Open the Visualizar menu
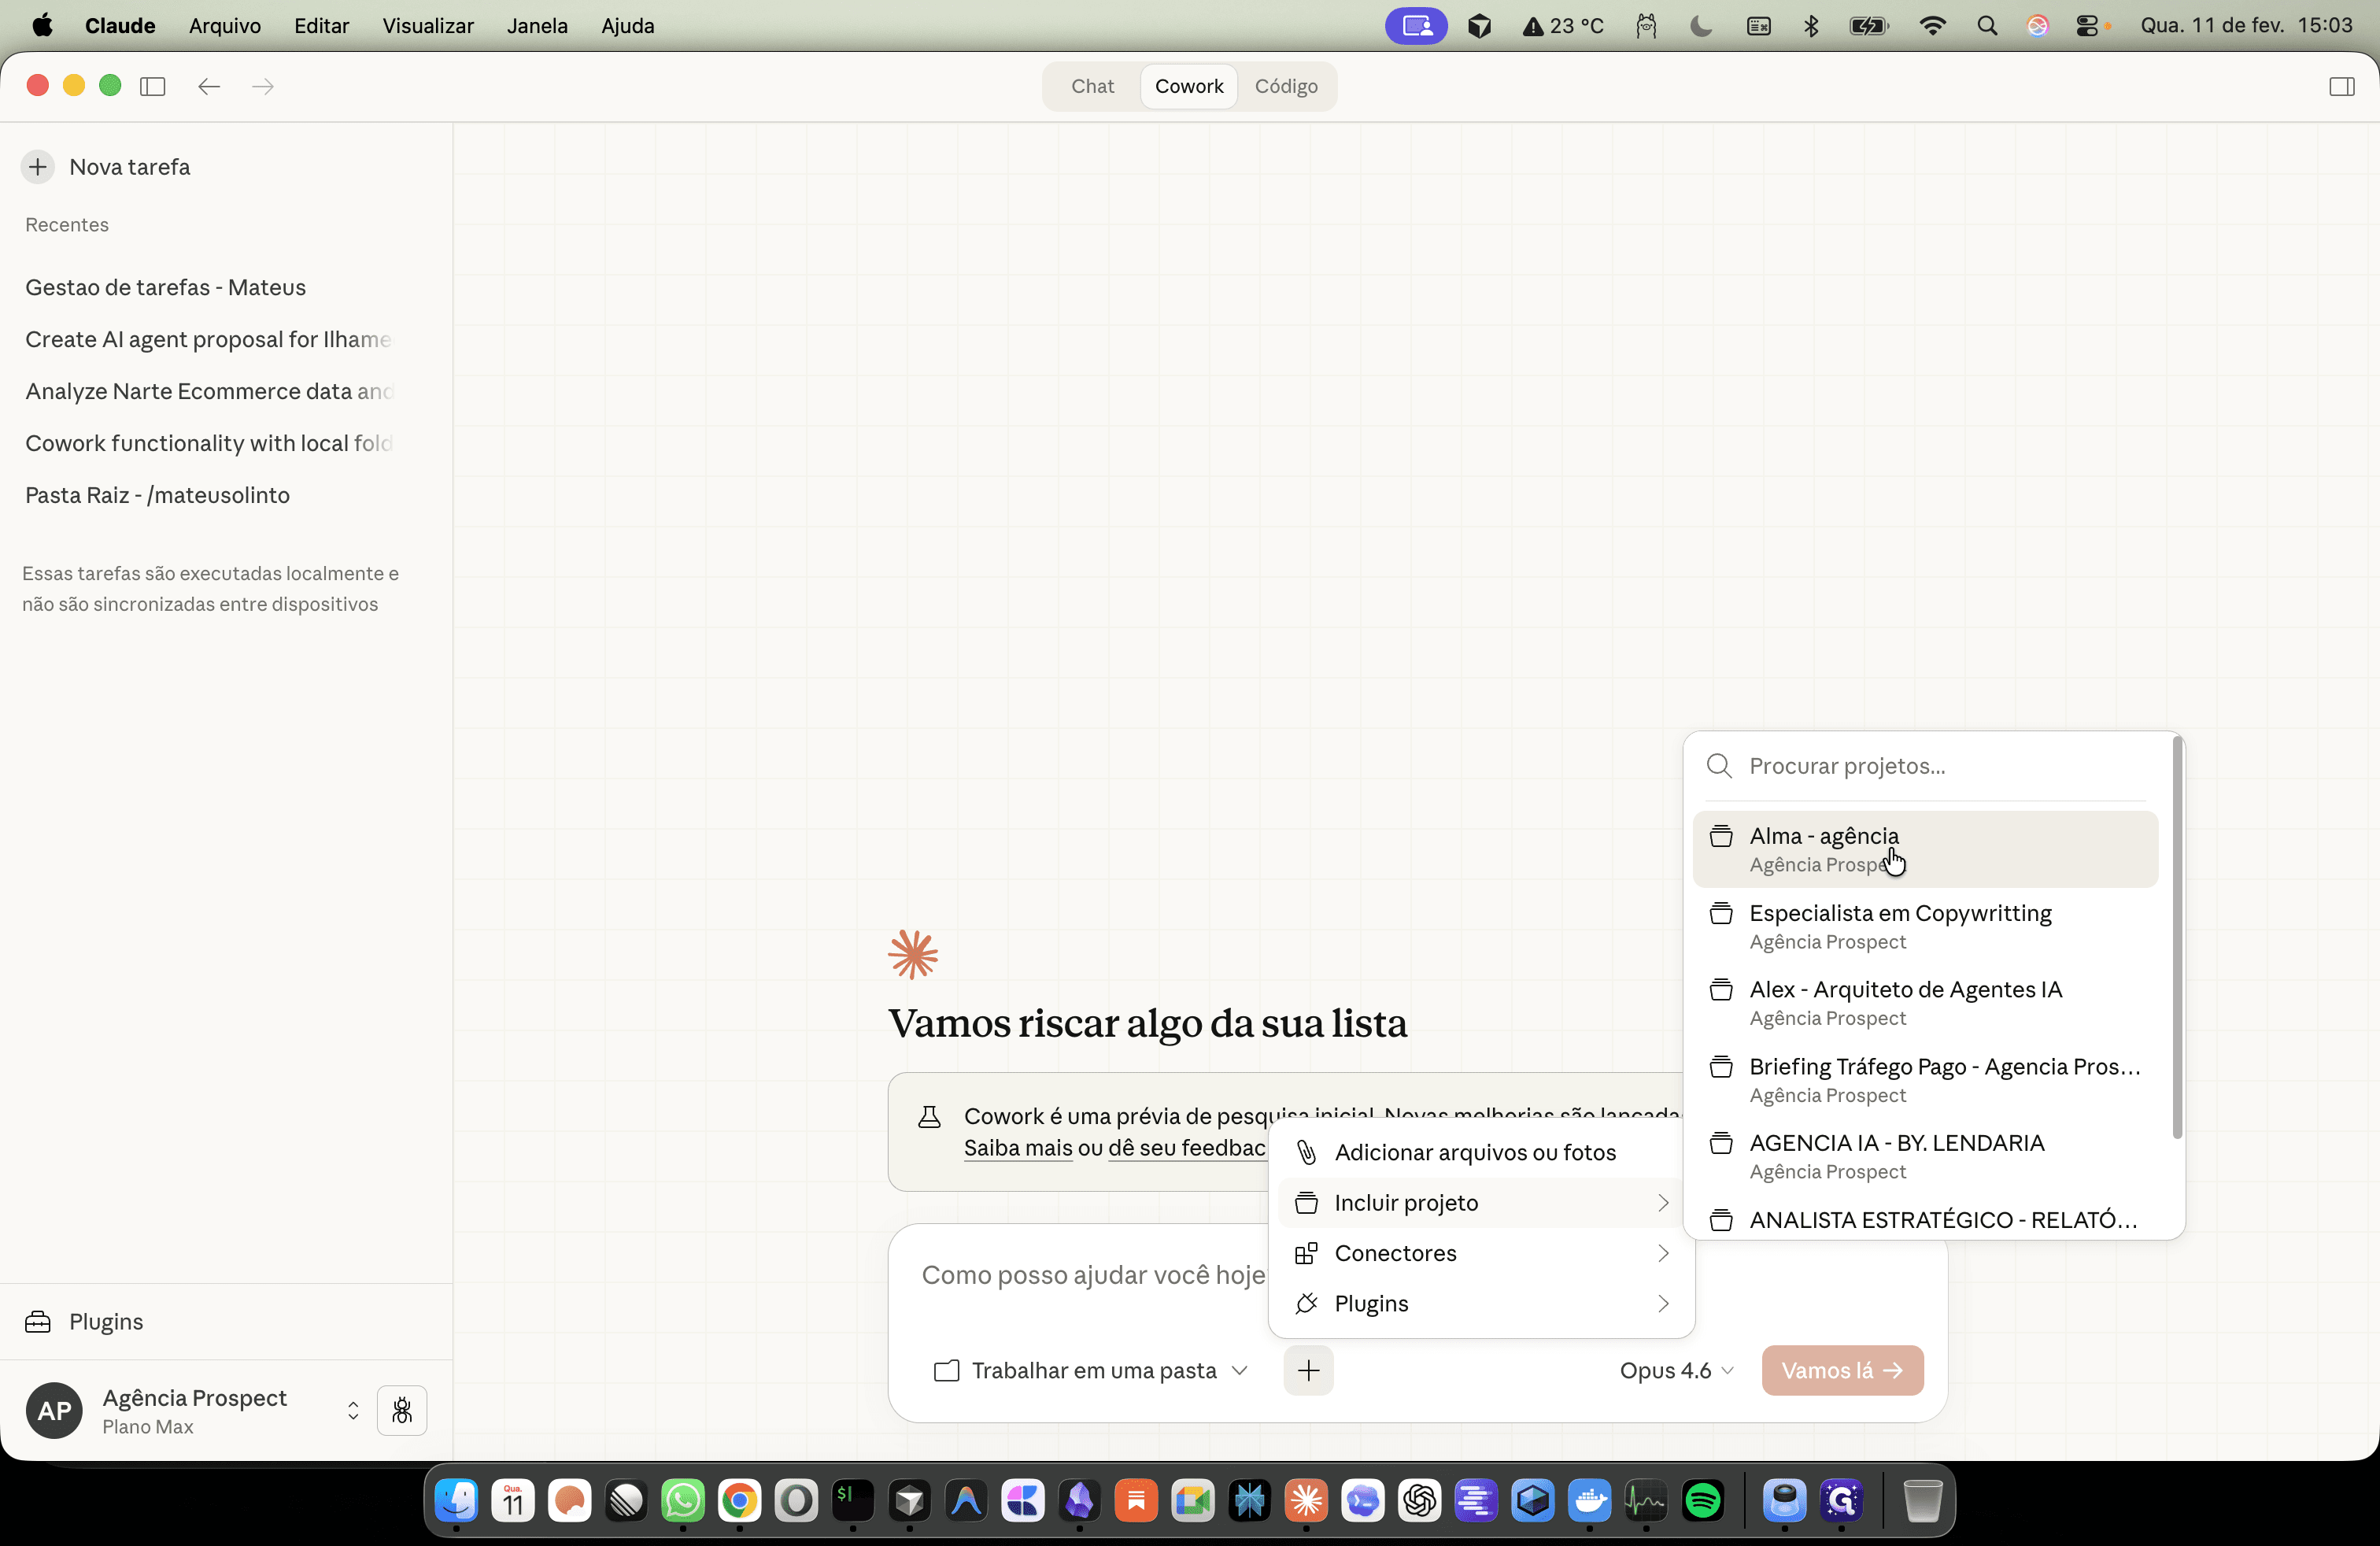The height and width of the screenshot is (1546, 2380). pyautogui.click(x=428, y=26)
